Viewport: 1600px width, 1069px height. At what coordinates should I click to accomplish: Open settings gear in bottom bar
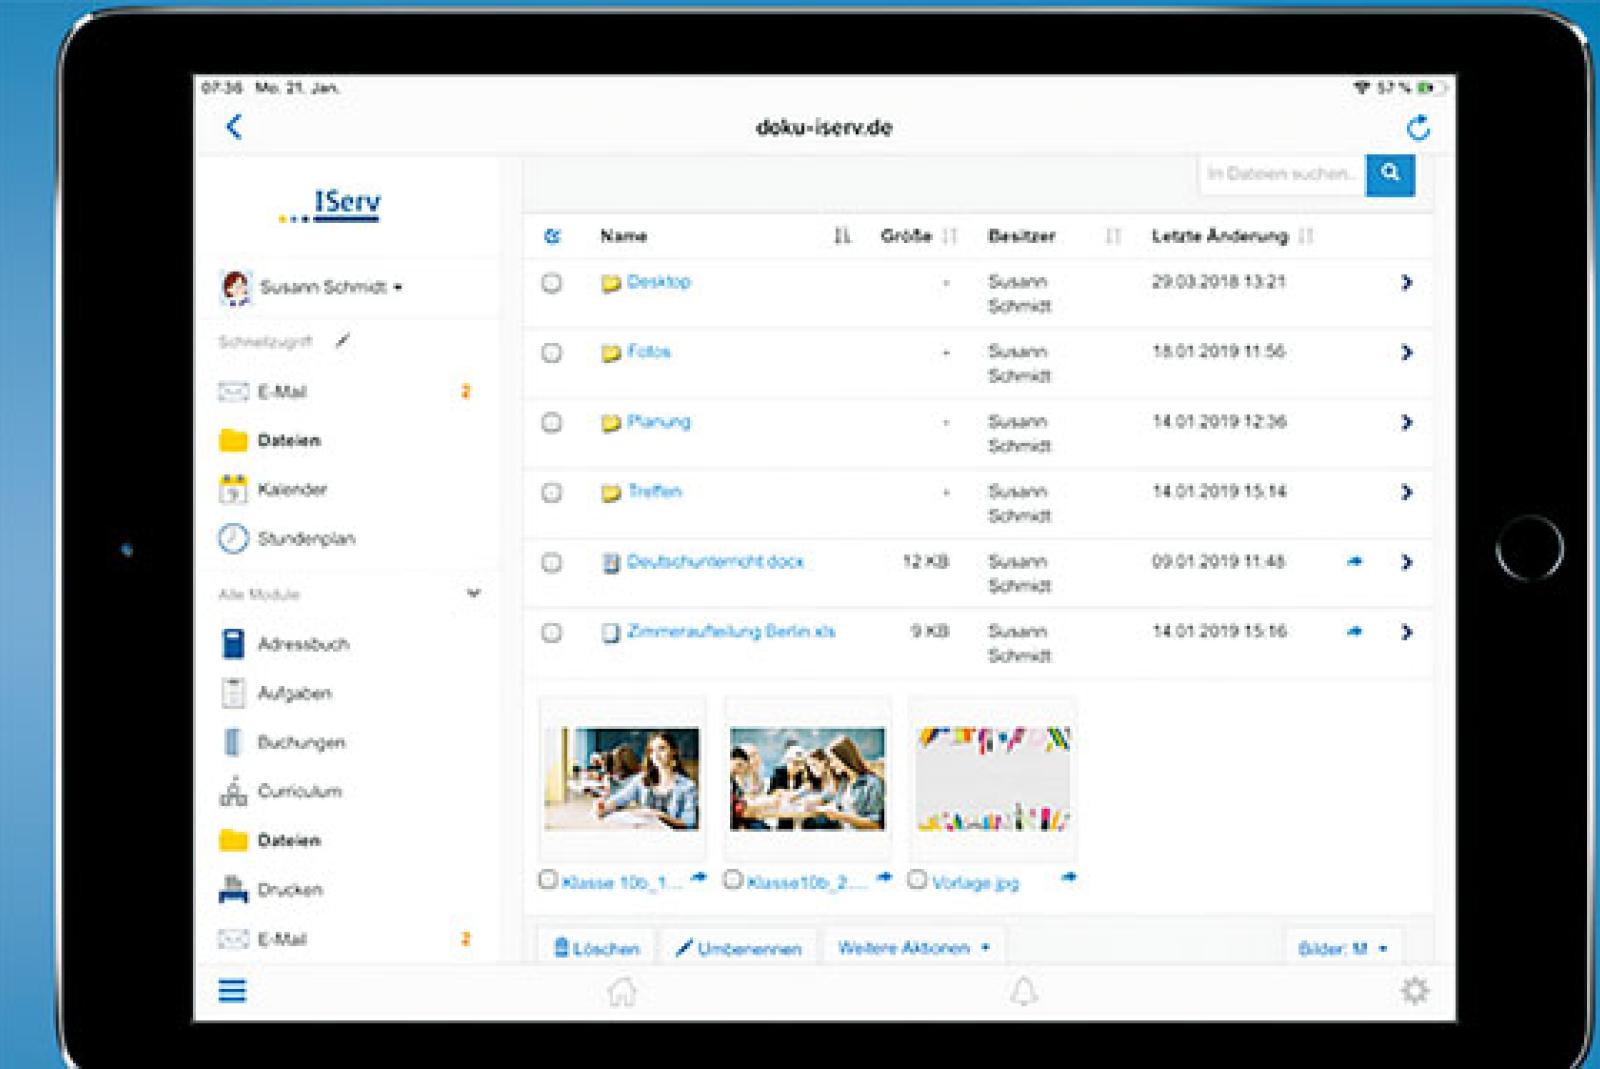[1414, 991]
